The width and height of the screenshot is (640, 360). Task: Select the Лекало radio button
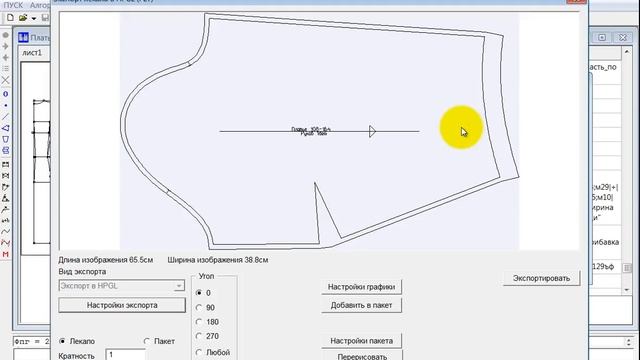coord(62,341)
